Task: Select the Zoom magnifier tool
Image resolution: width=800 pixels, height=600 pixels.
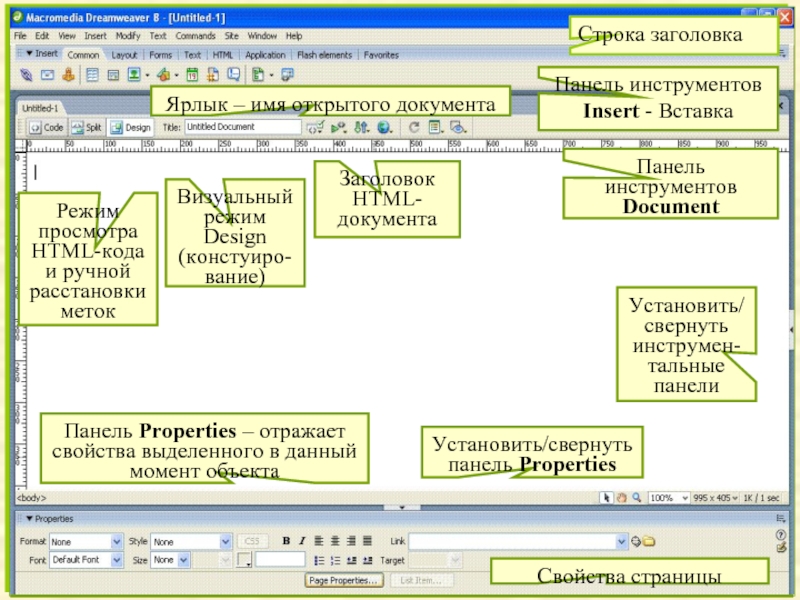Action: [x=637, y=497]
